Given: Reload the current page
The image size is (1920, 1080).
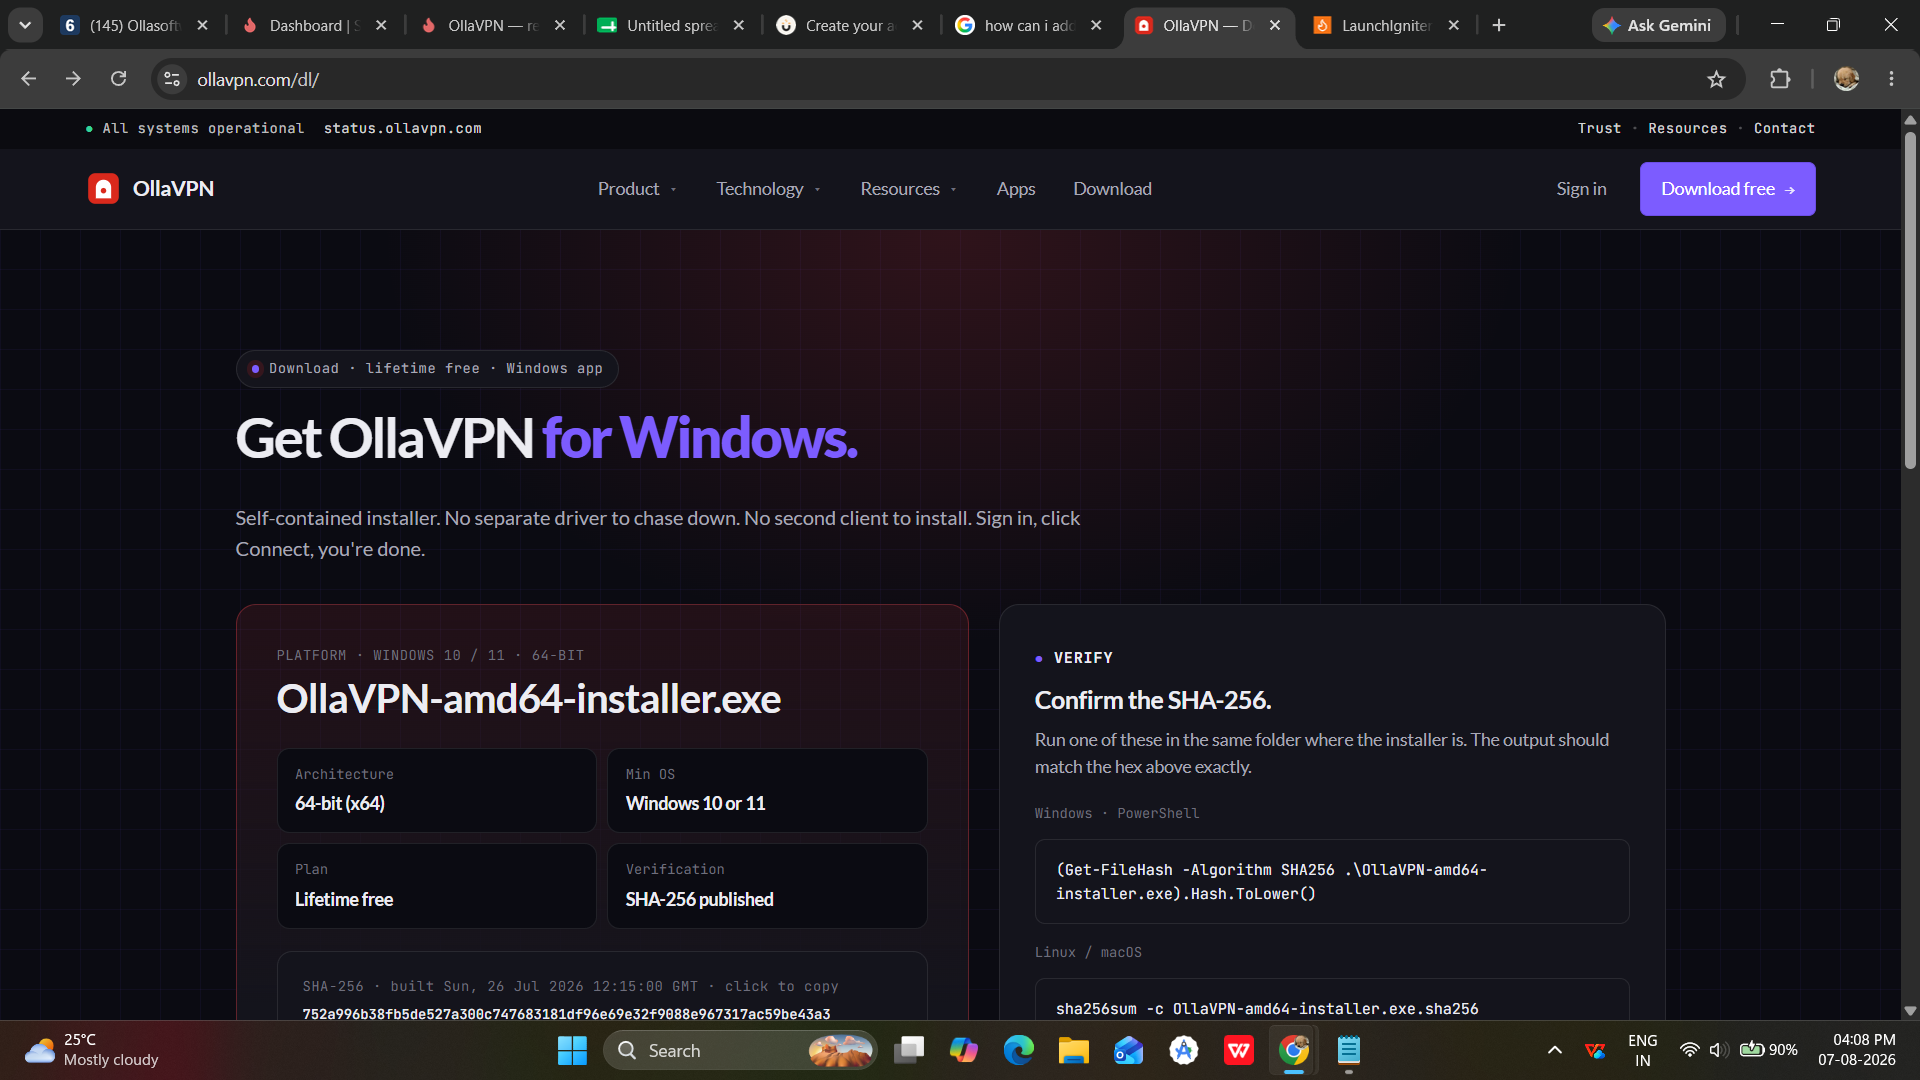Looking at the screenshot, I should tap(118, 79).
